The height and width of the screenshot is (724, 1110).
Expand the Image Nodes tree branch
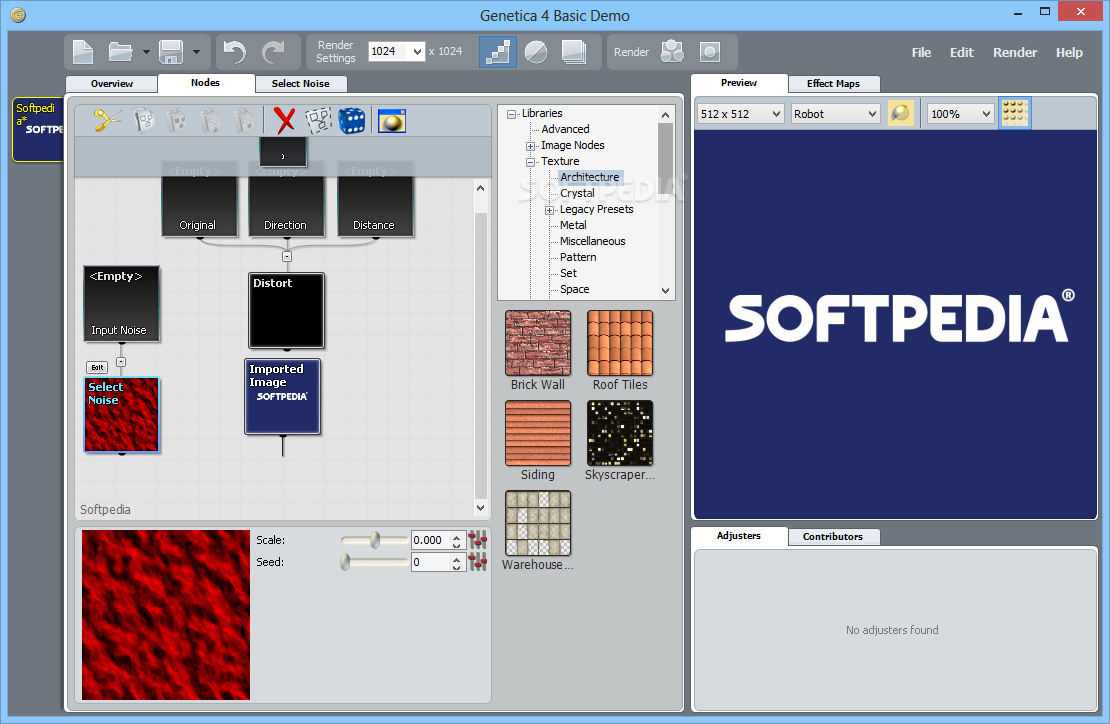530,146
